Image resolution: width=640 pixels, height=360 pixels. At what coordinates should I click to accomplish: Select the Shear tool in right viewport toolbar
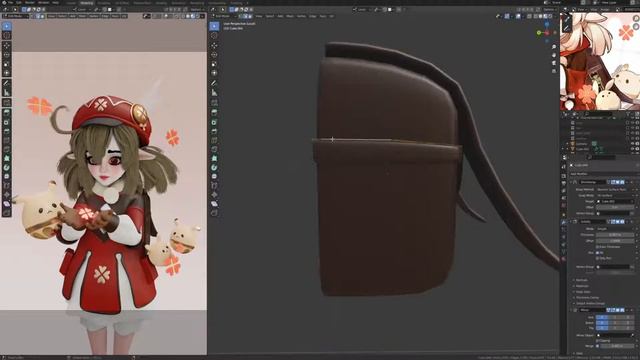click(x=214, y=204)
